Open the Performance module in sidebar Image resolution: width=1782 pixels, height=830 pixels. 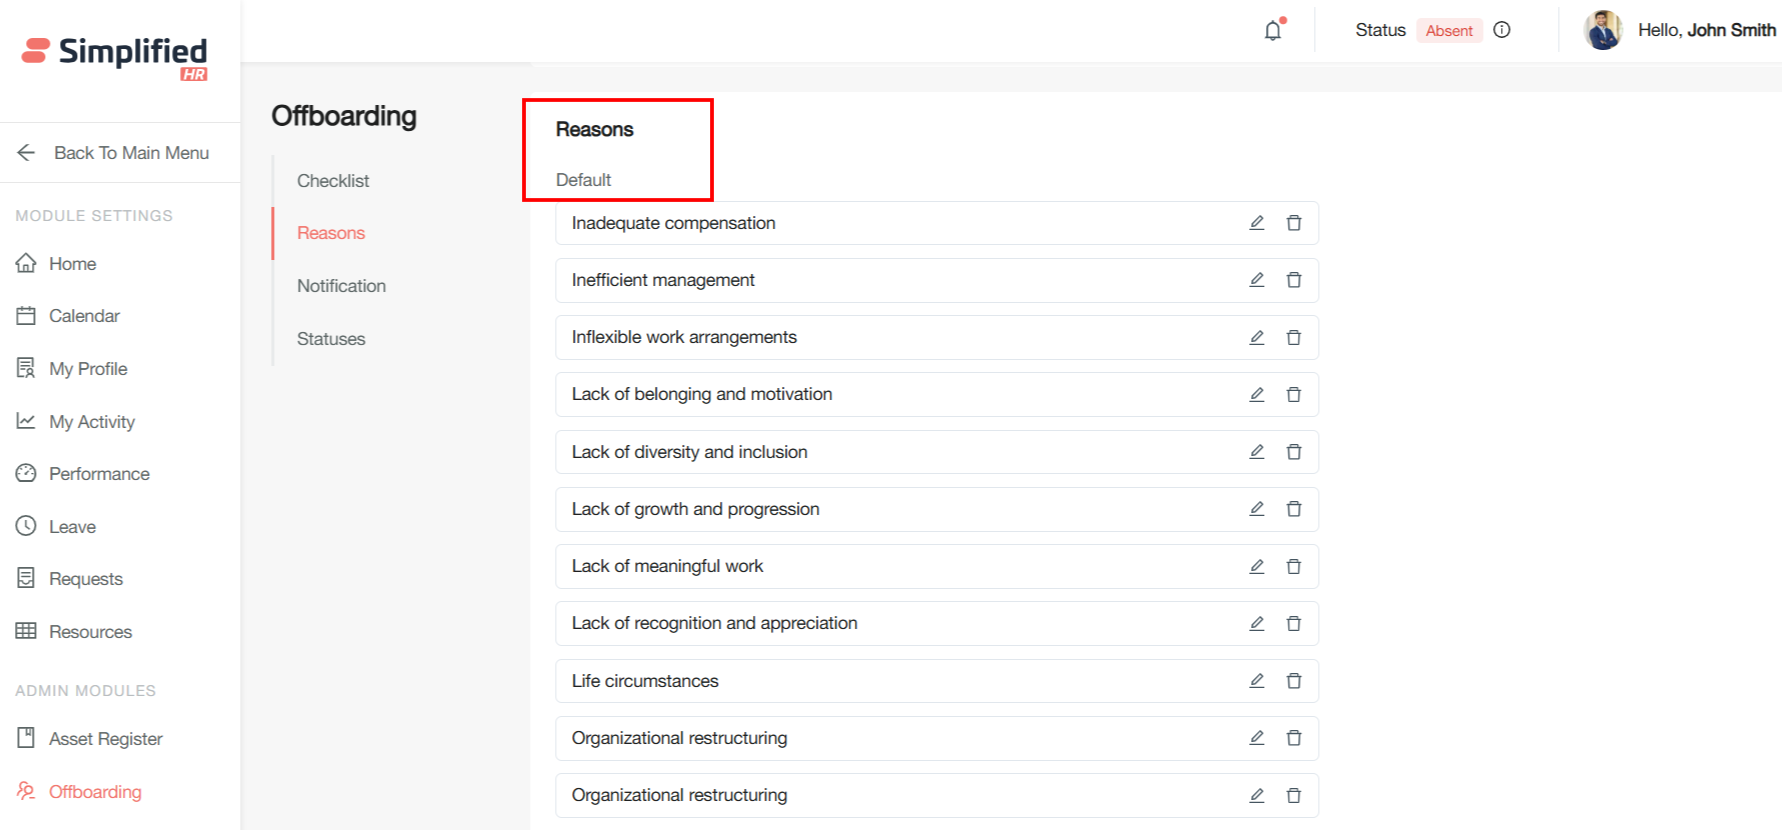[x=99, y=474]
